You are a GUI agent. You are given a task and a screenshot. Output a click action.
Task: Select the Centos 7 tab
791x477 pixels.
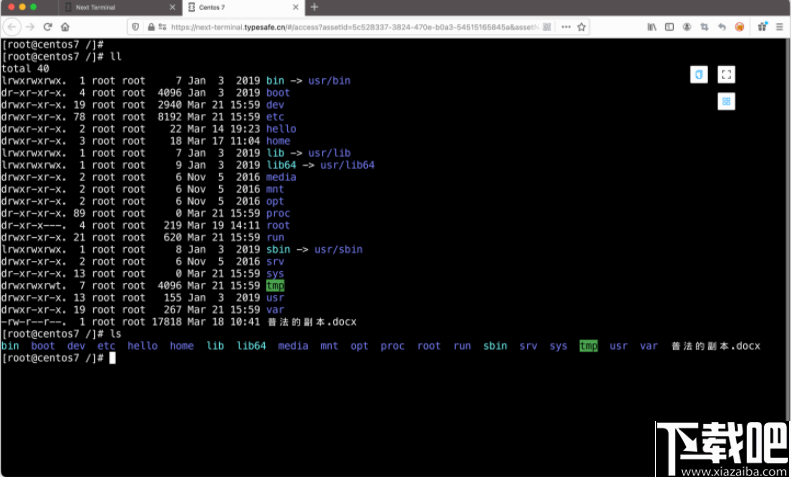[x=243, y=8]
